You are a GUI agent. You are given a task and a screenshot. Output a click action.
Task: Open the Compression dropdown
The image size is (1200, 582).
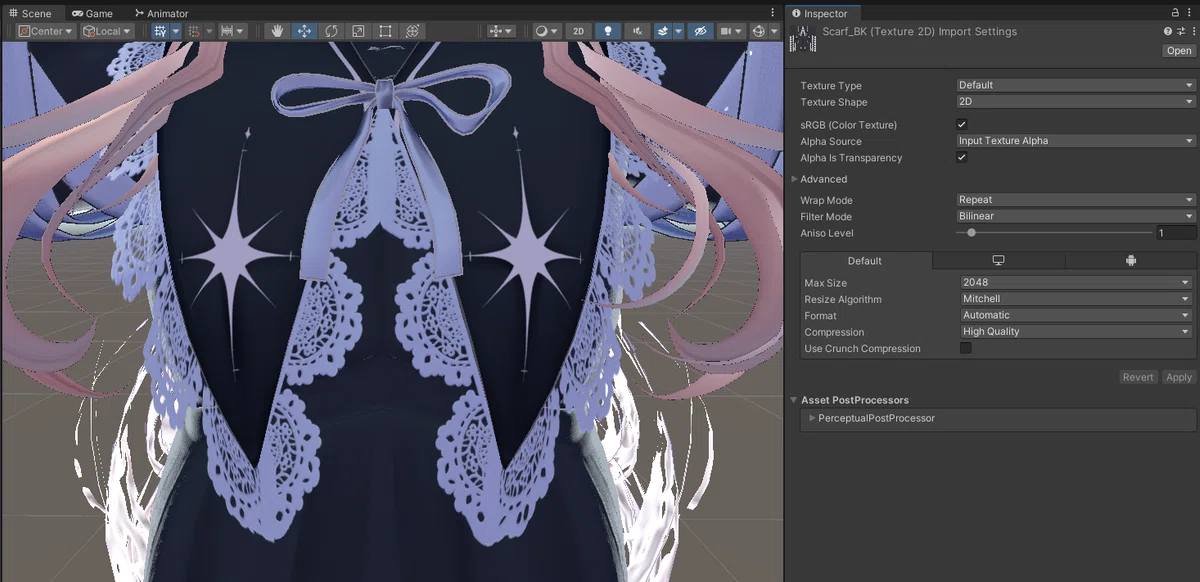click(1076, 332)
